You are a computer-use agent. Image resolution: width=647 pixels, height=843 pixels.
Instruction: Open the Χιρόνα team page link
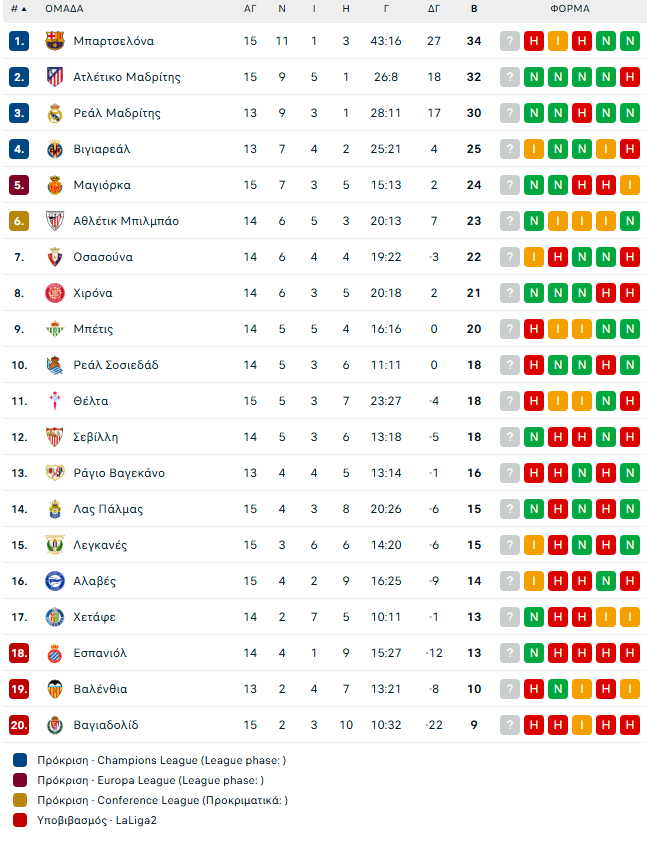tap(93, 293)
